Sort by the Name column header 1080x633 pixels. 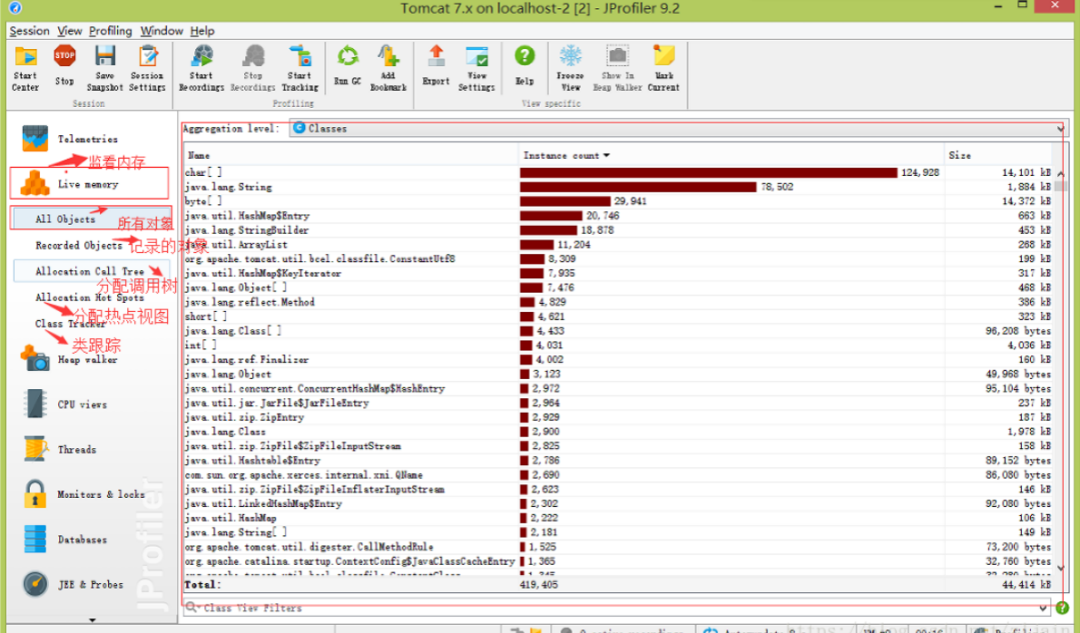pos(351,156)
